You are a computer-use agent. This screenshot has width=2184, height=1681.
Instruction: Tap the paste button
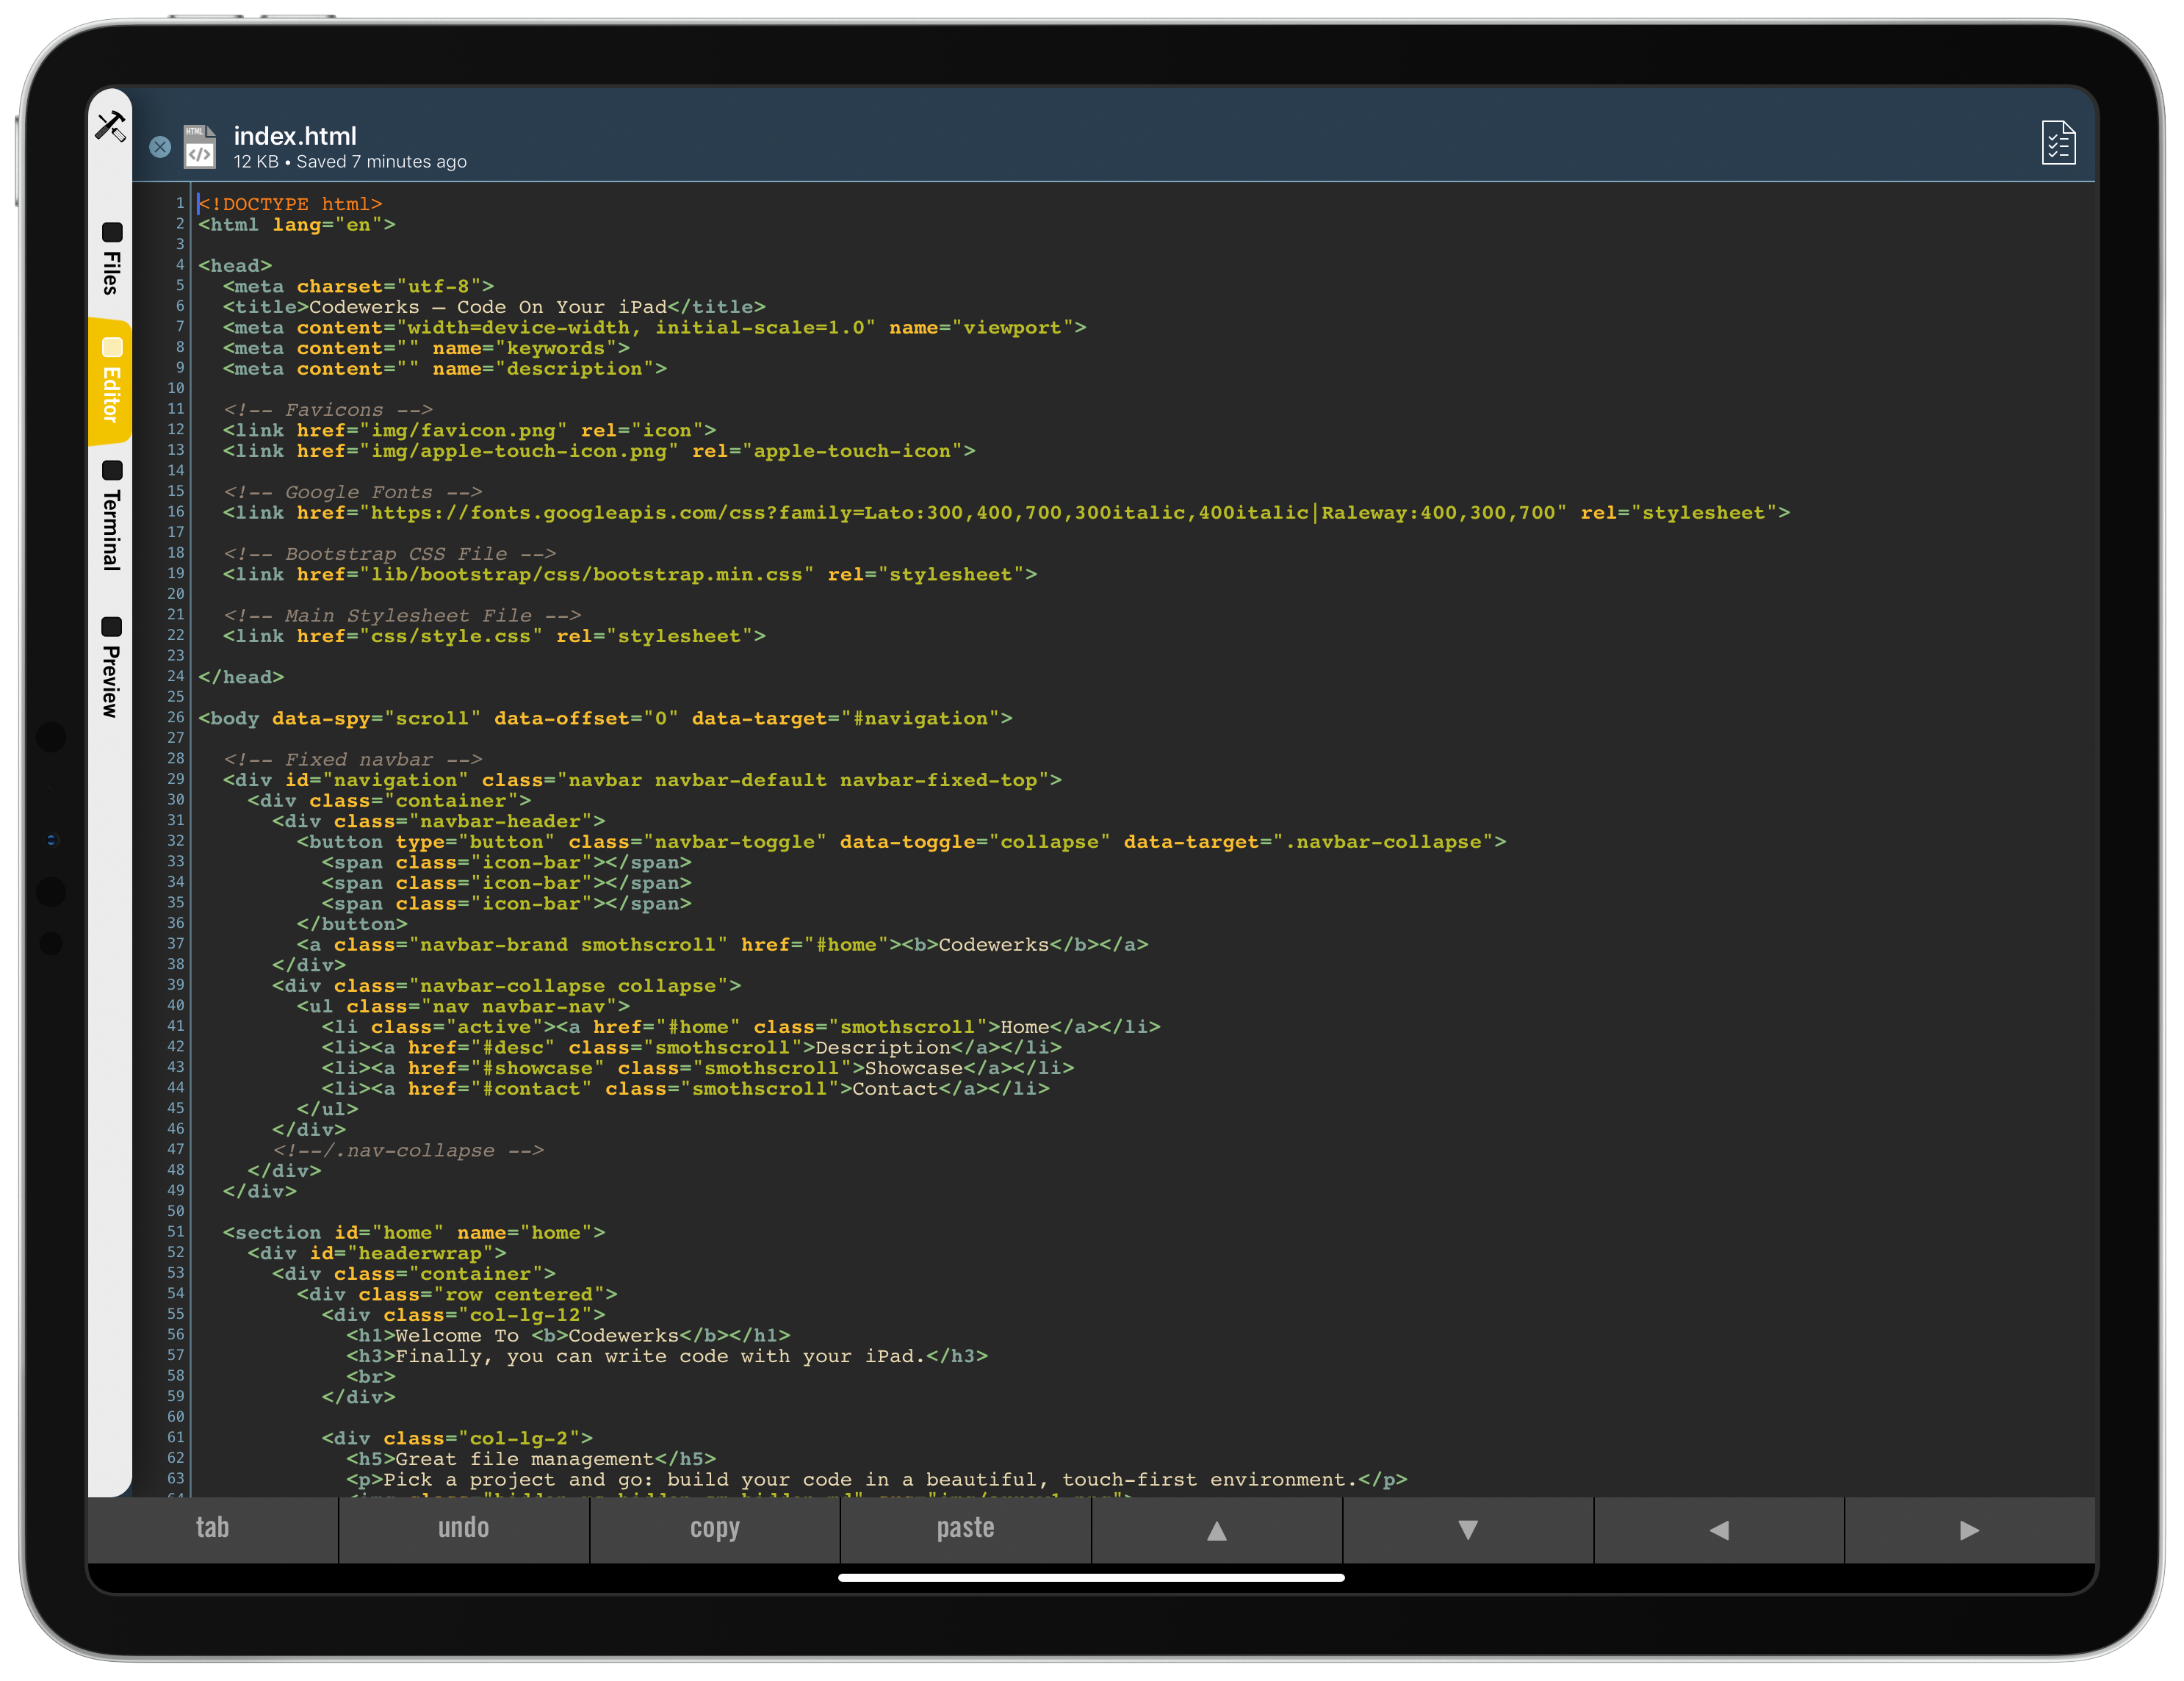coord(966,1528)
